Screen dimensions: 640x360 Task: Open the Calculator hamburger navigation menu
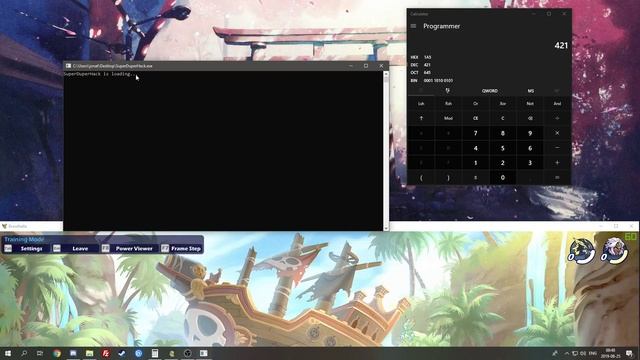(x=413, y=26)
